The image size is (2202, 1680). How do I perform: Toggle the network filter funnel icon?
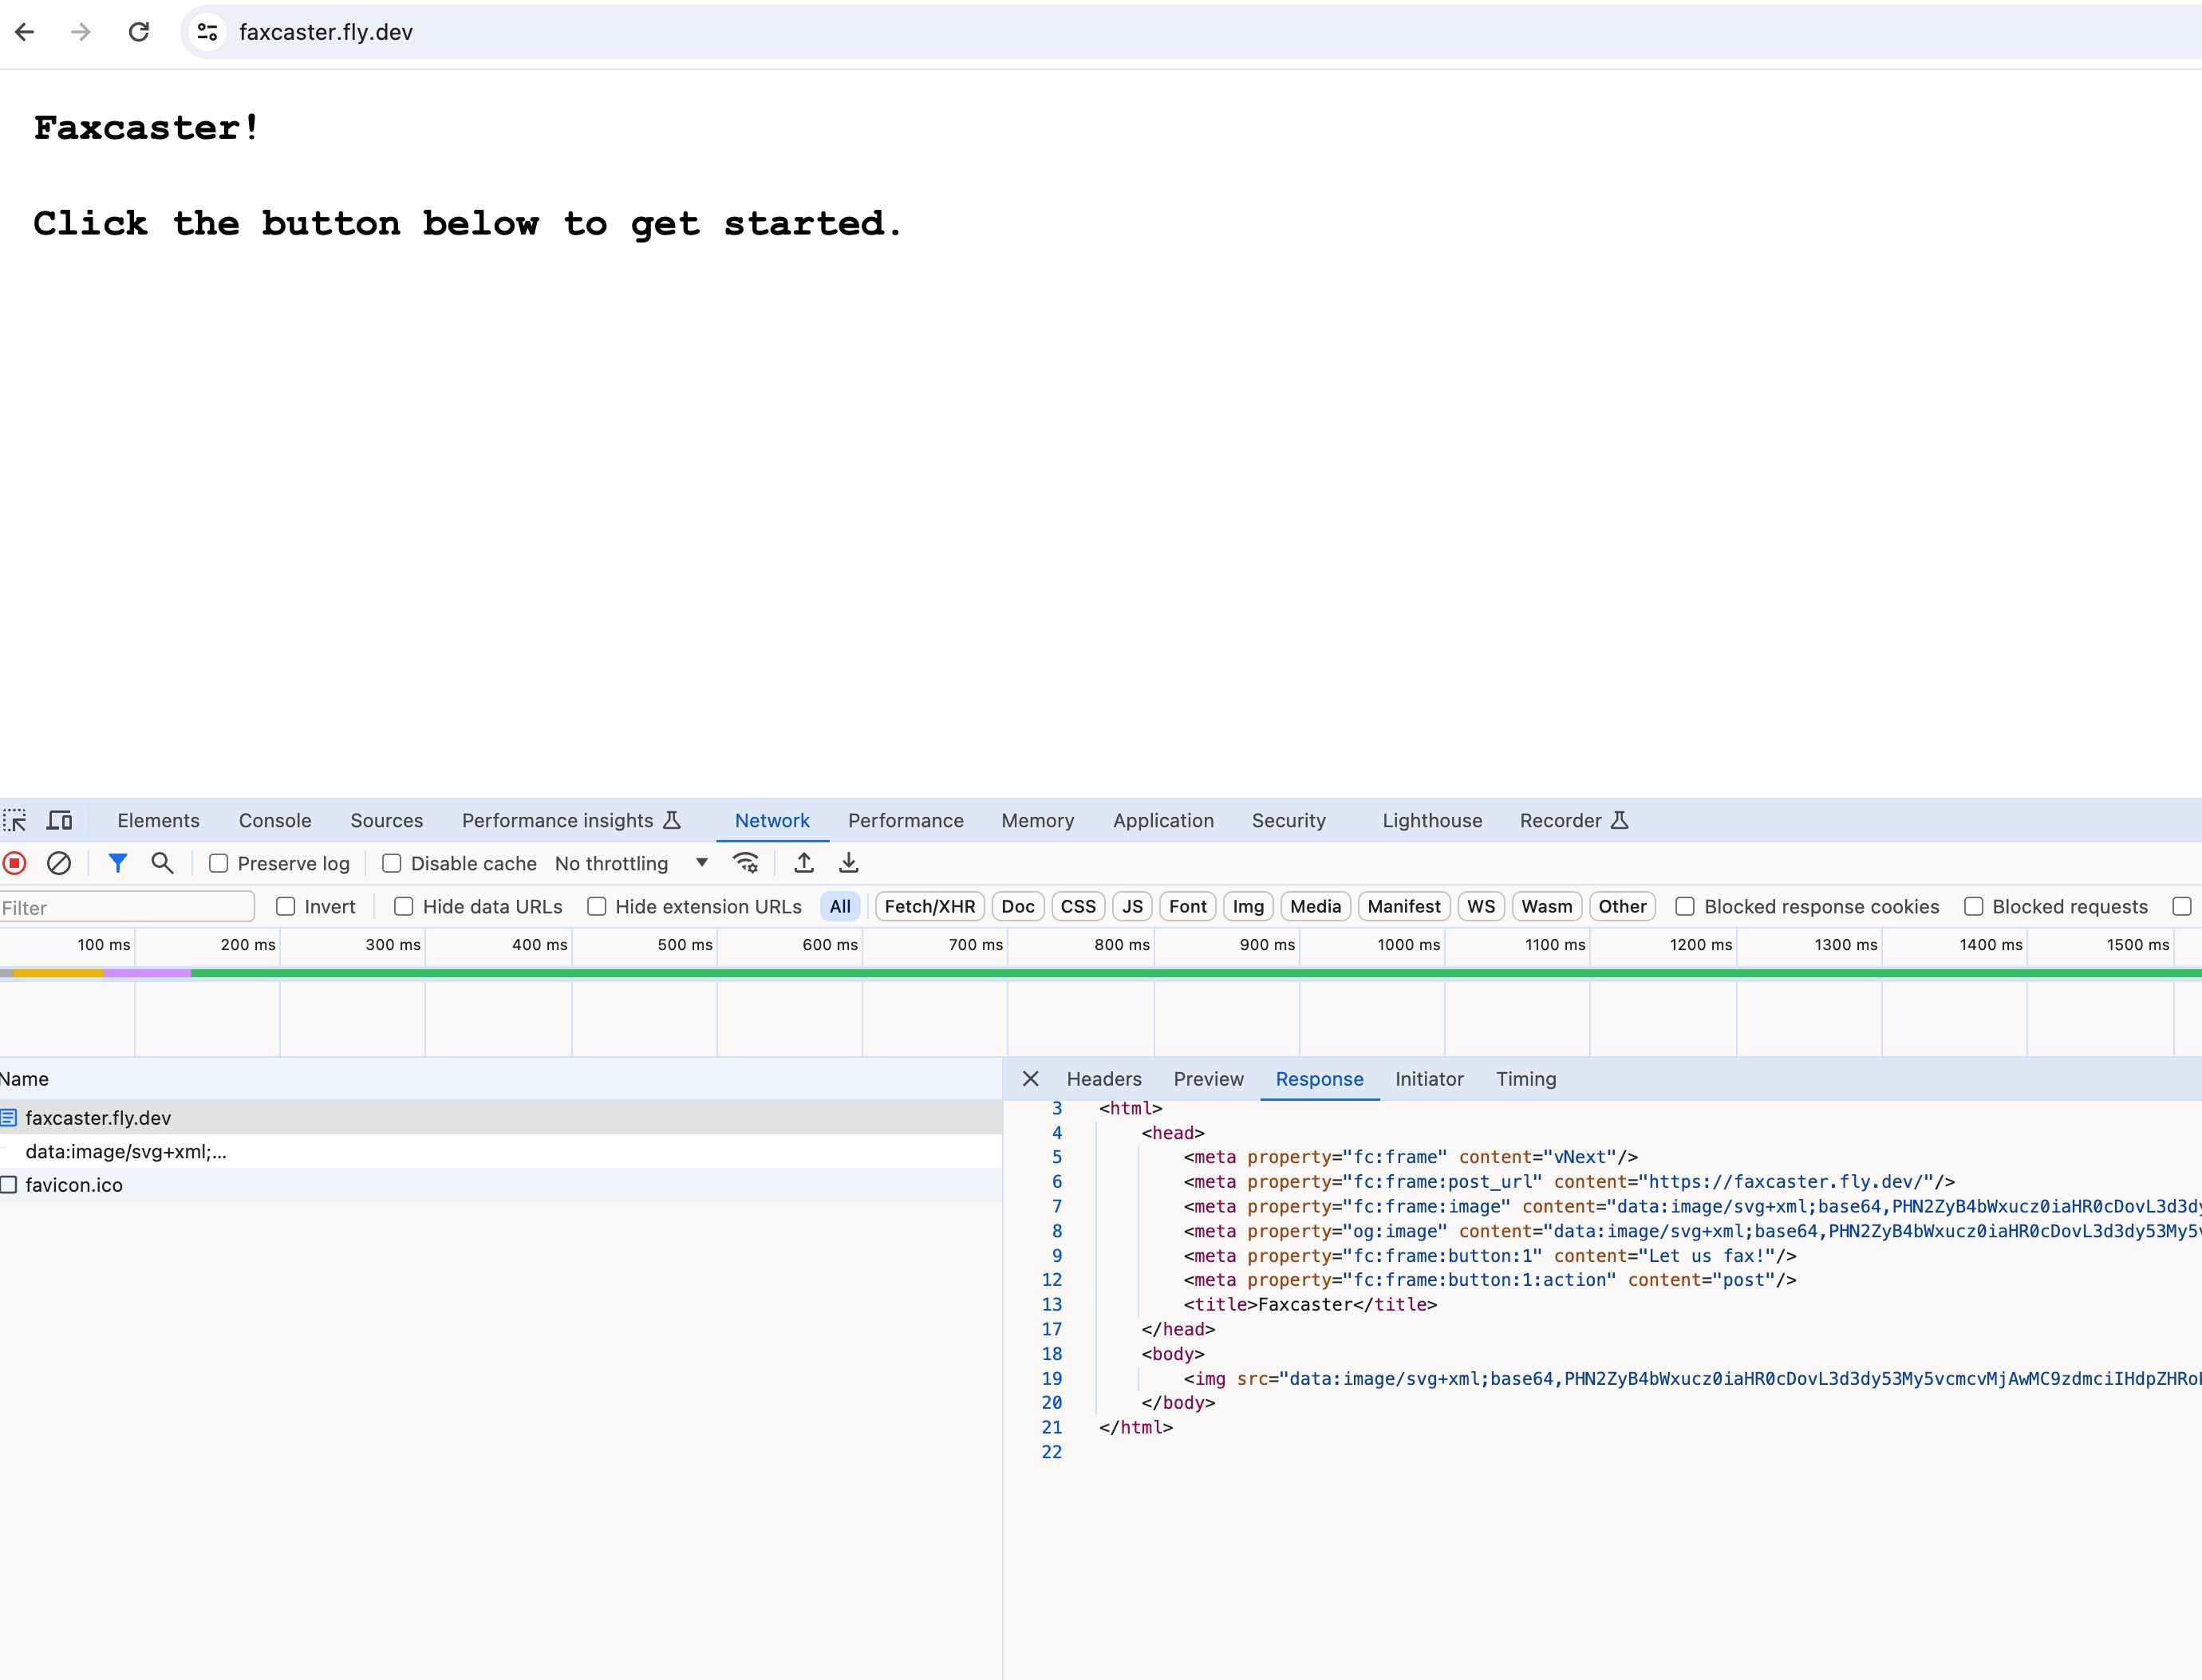(x=118, y=863)
